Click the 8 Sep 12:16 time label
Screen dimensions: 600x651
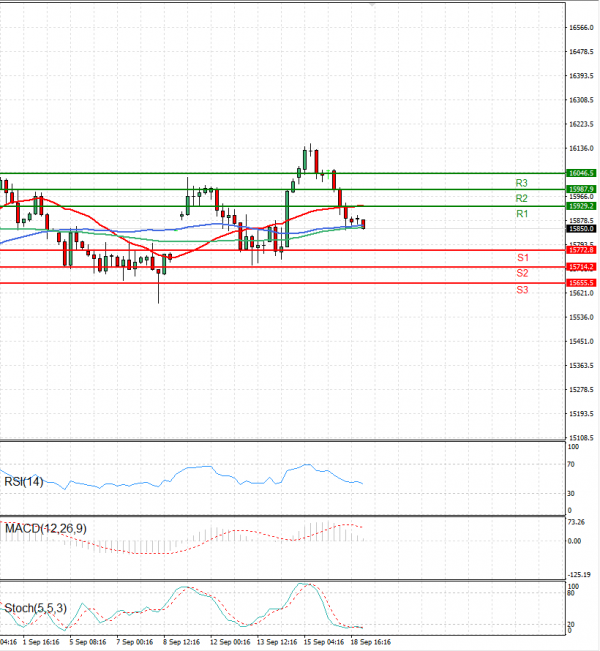(181, 641)
